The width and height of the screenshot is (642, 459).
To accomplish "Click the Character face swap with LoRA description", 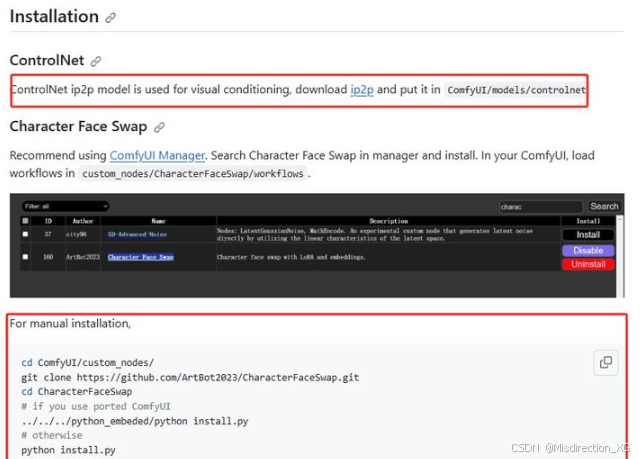I will (291, 257).
